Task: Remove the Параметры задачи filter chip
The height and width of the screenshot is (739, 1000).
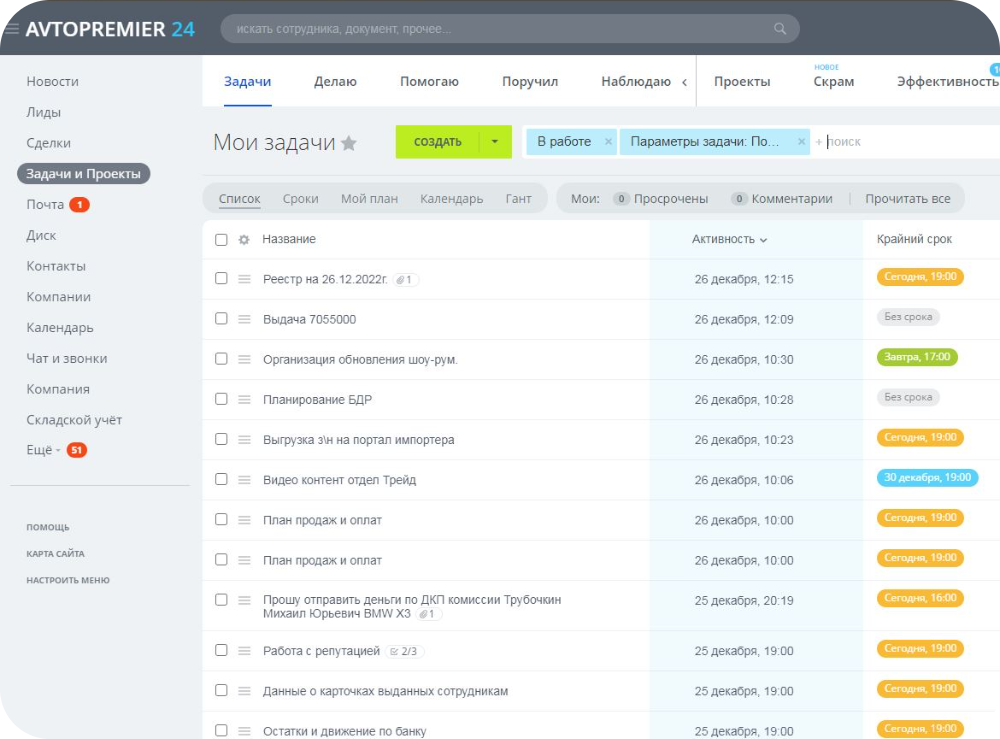Action: [802, 142]
